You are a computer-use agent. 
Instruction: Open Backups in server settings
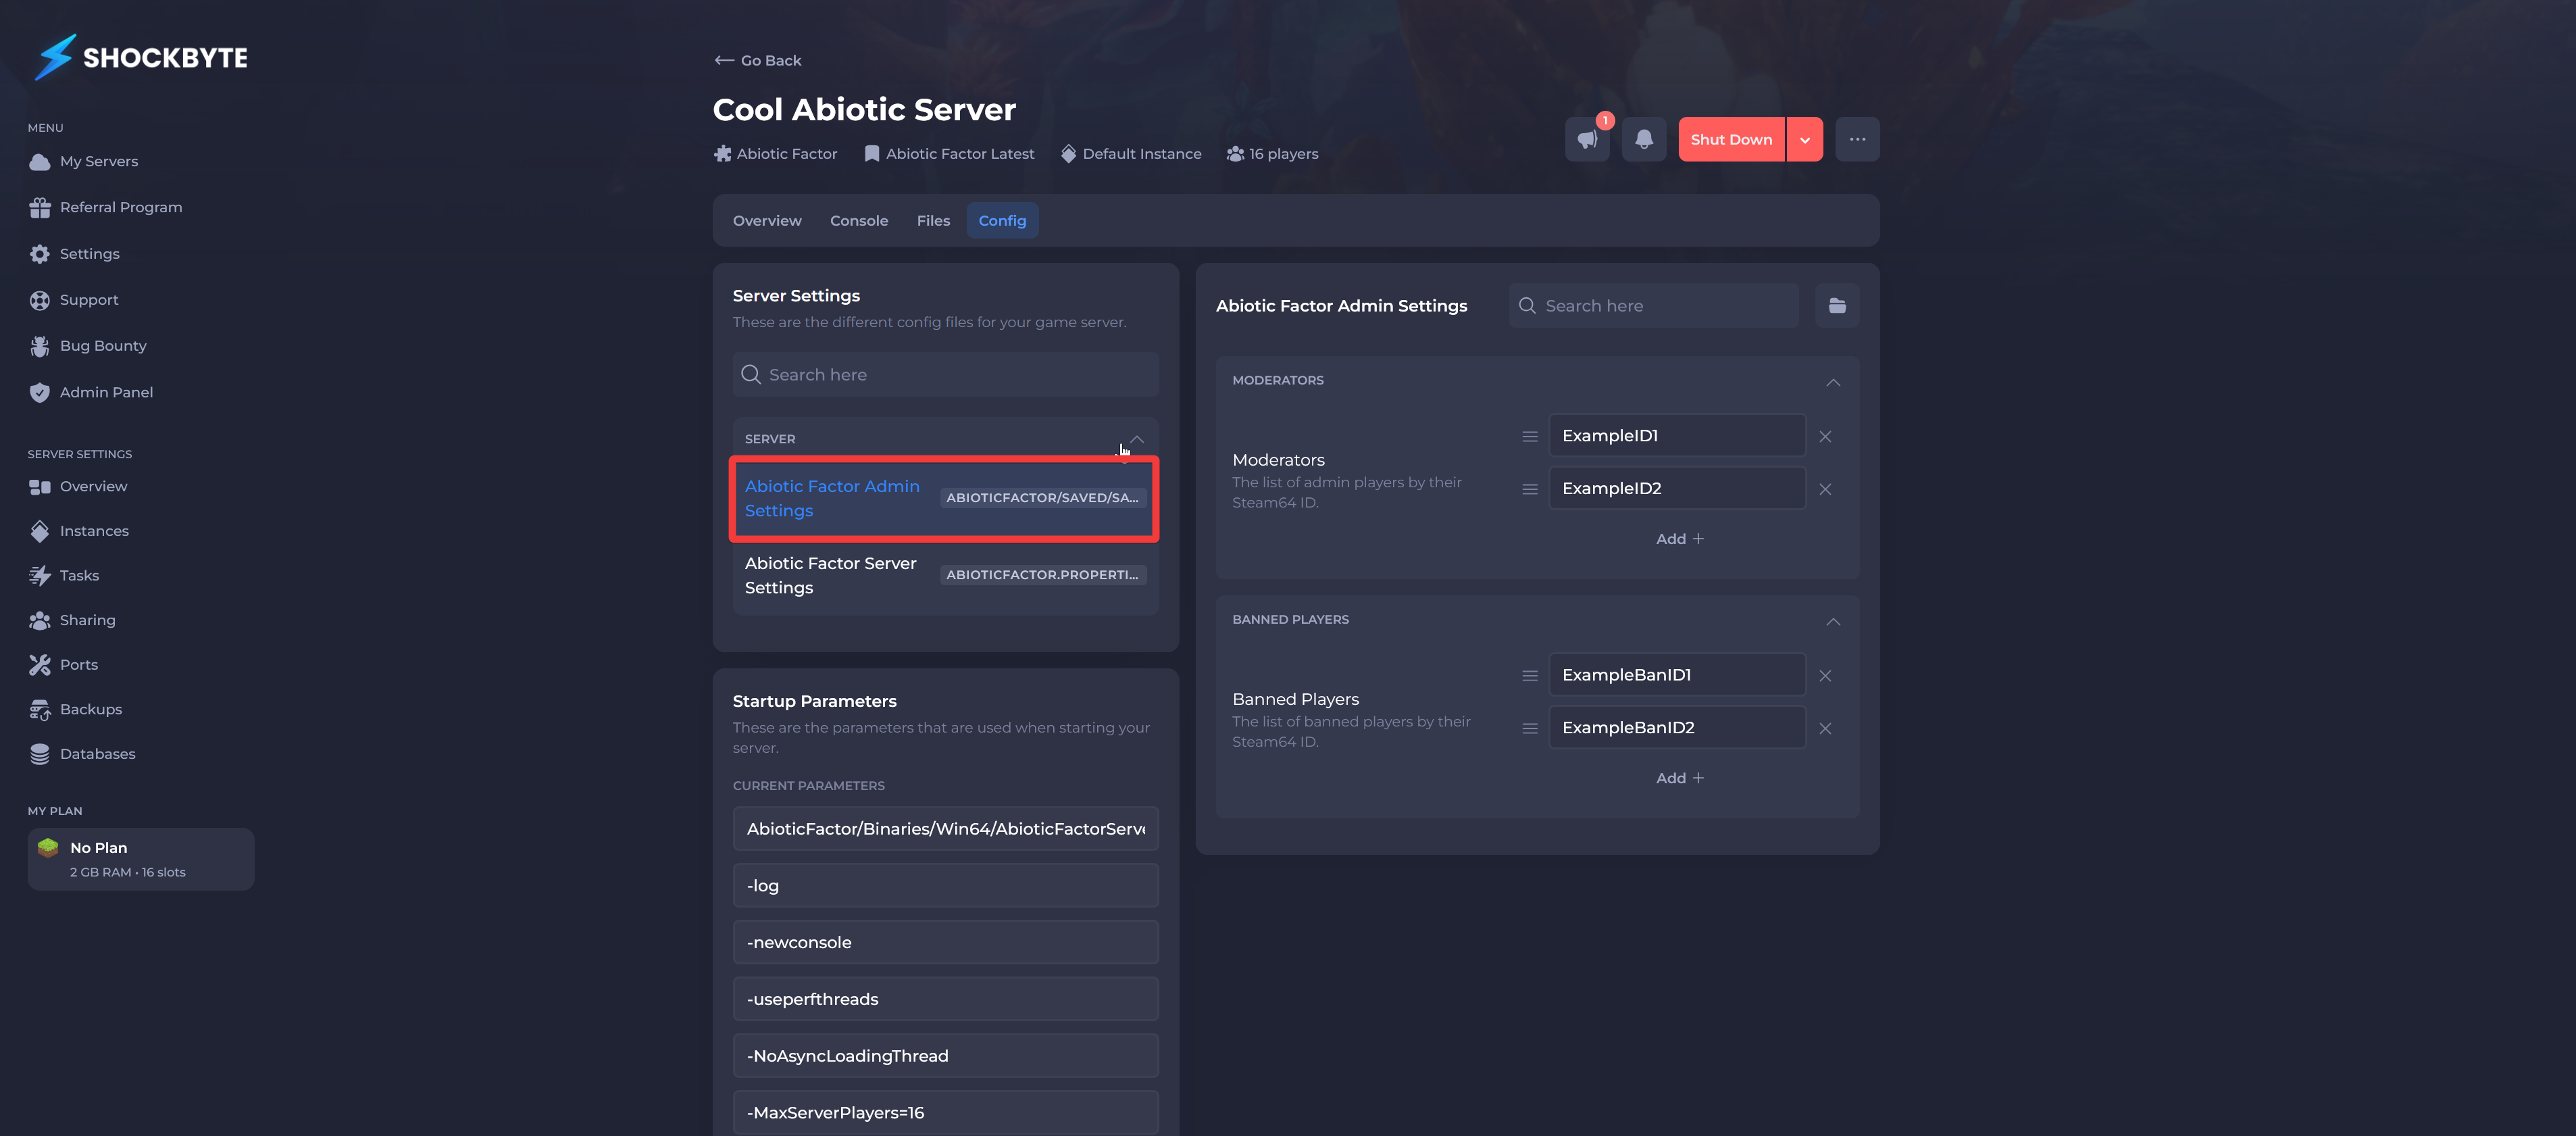click(x=75, y=709)
